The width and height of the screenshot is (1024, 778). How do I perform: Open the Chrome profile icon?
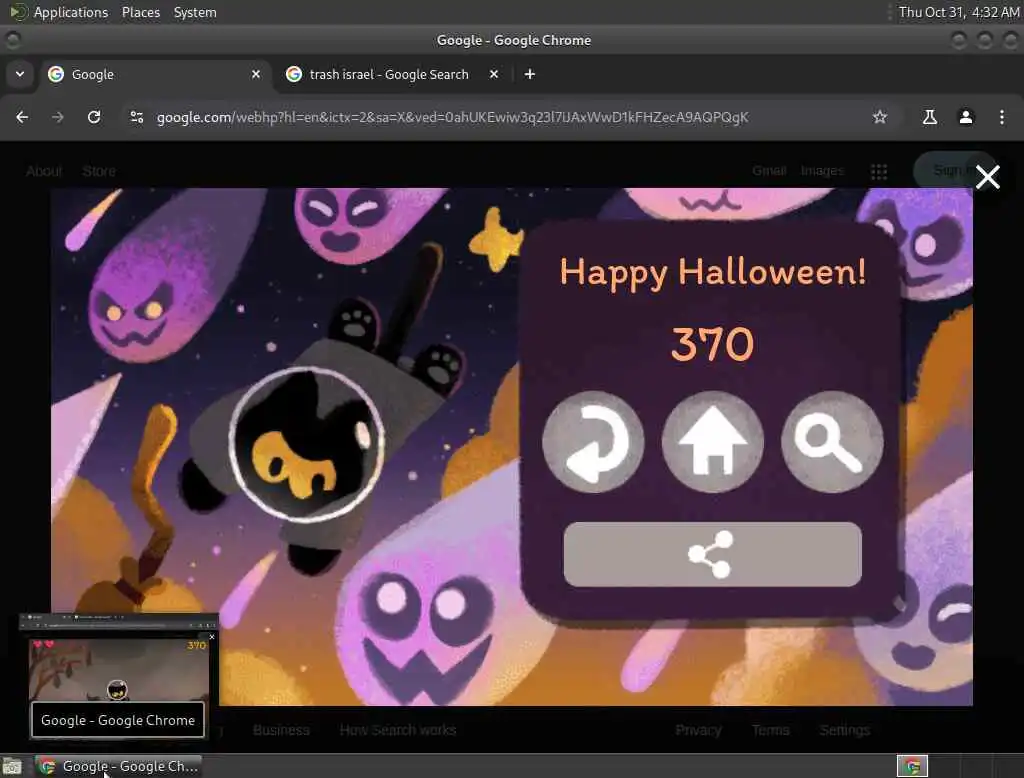tap(965, 117)
